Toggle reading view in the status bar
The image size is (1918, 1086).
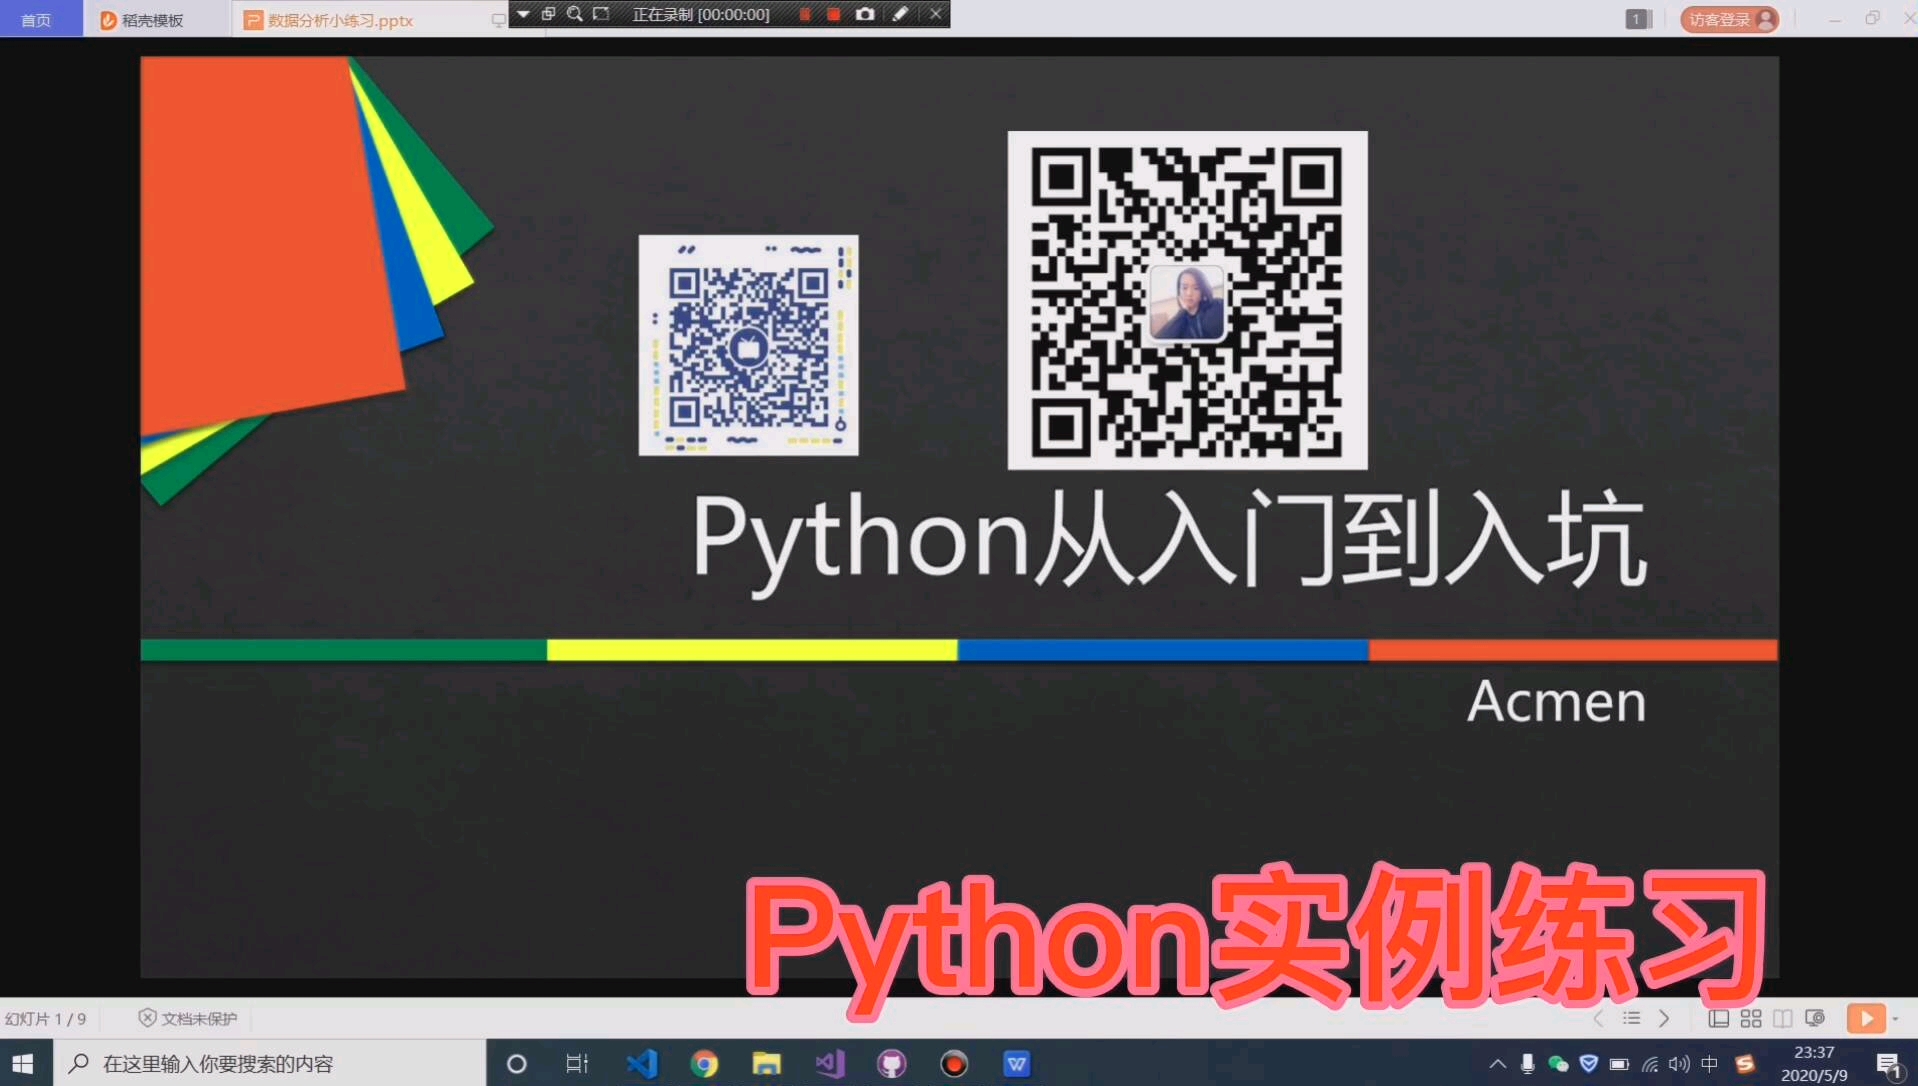(x=1784, y=1017)
